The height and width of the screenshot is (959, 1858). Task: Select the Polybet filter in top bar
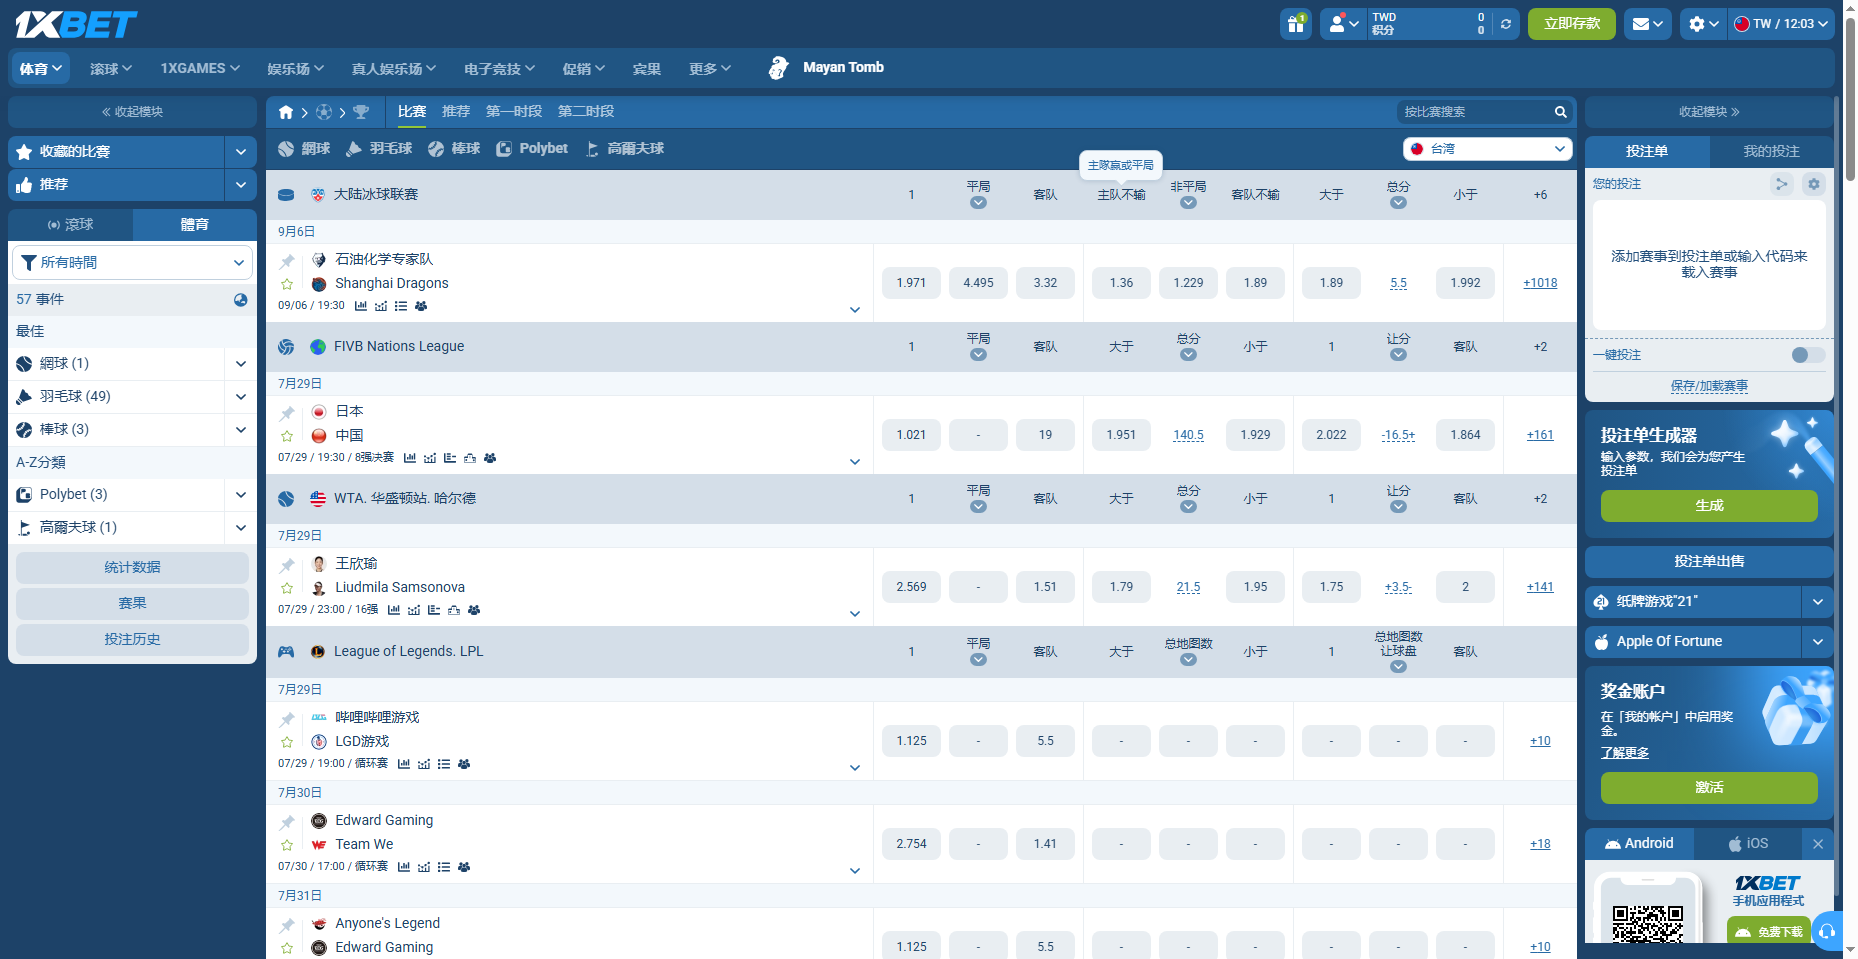pos(532,149)
